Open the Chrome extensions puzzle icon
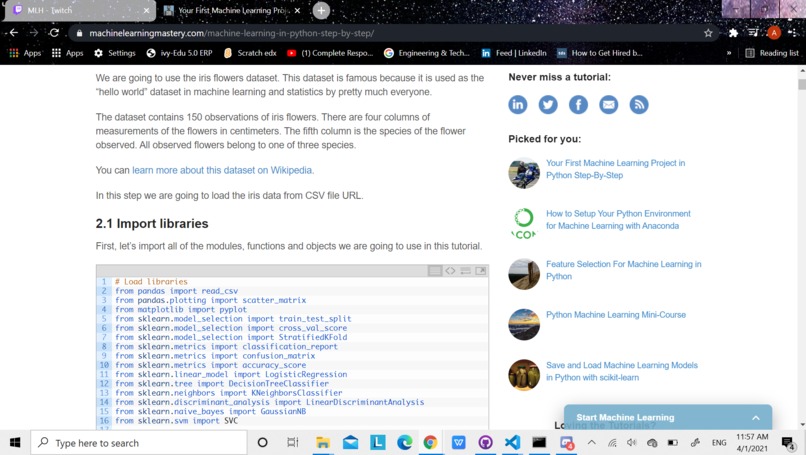 (x=734, y=33)
